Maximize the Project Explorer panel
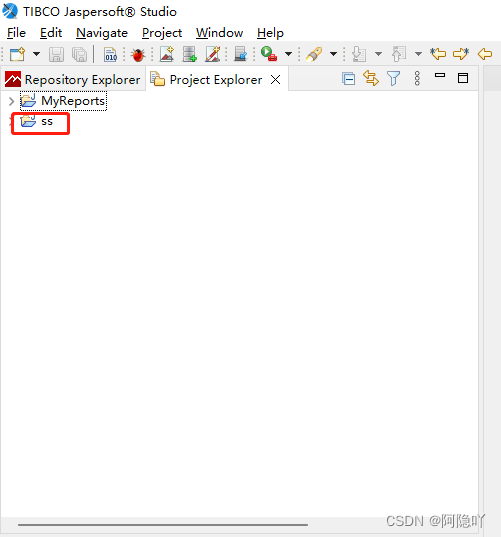501x537 pixels. pos(463,78)
